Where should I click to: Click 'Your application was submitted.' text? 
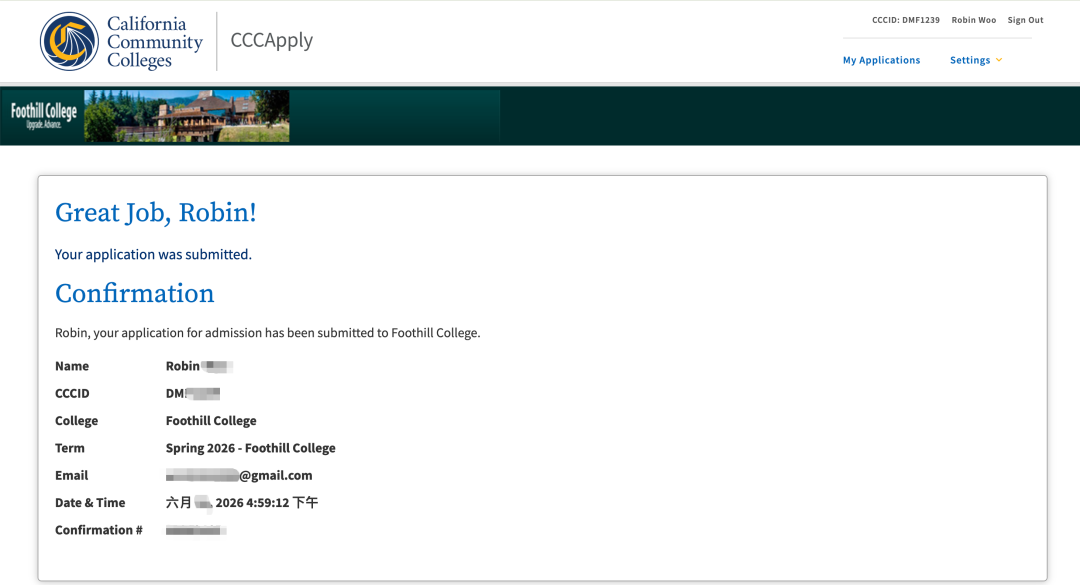pyautogui.click(x=154, y=254)
